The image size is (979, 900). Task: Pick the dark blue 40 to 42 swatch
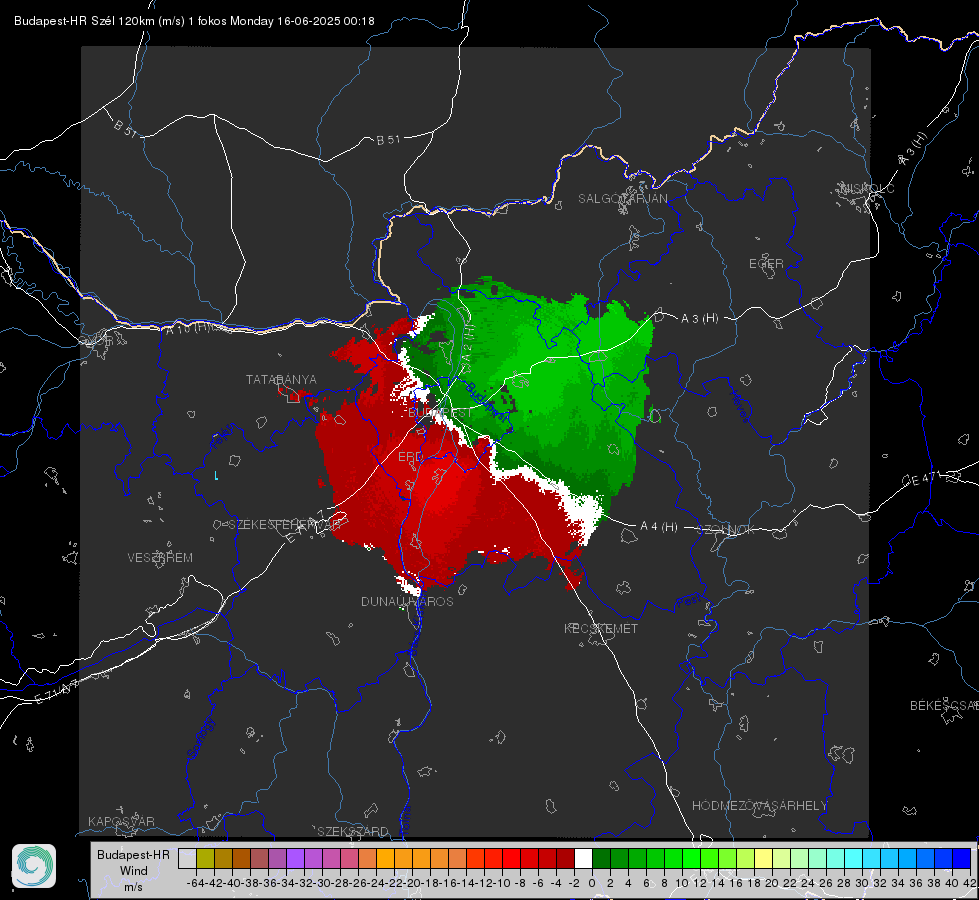pos(962,858)
